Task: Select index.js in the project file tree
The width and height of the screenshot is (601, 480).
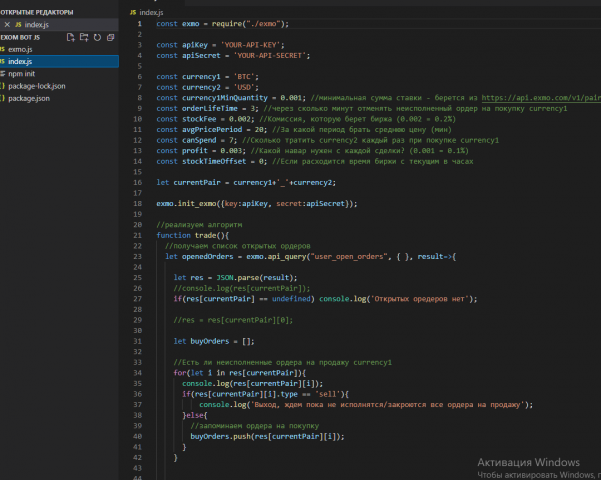Action: [22, 61]
